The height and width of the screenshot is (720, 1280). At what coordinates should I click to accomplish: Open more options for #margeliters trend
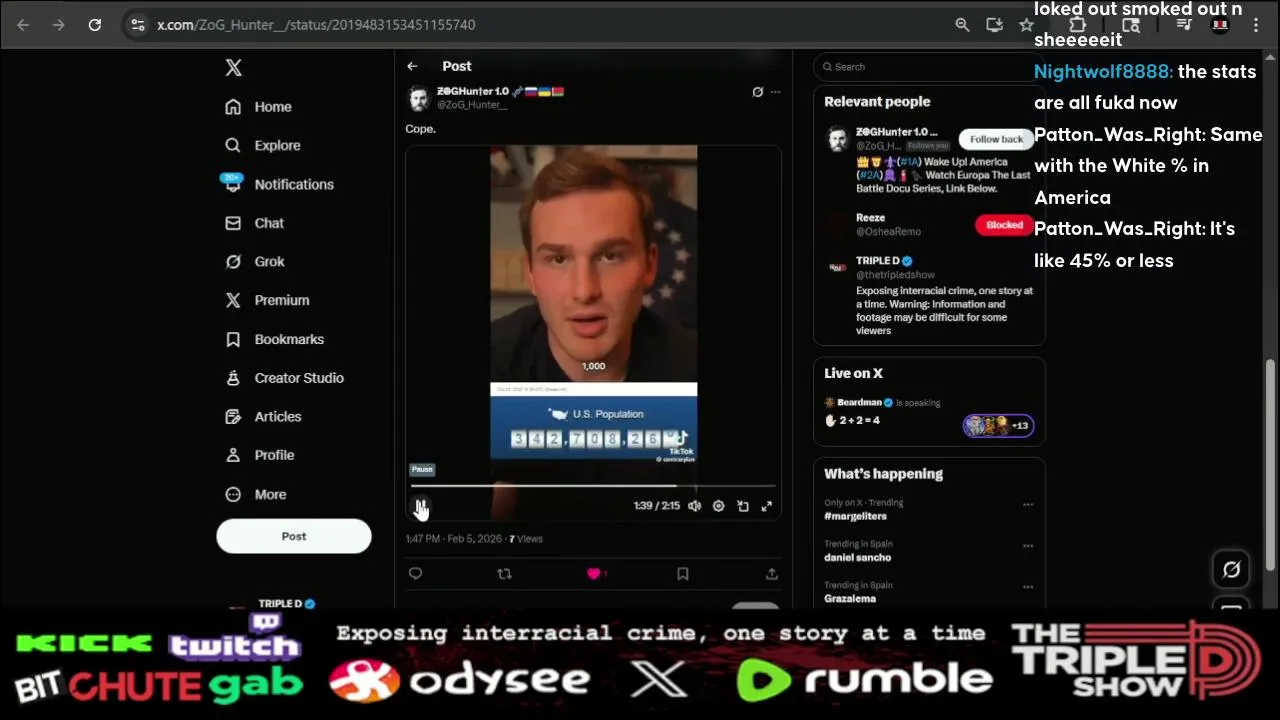pos(1027,505)
